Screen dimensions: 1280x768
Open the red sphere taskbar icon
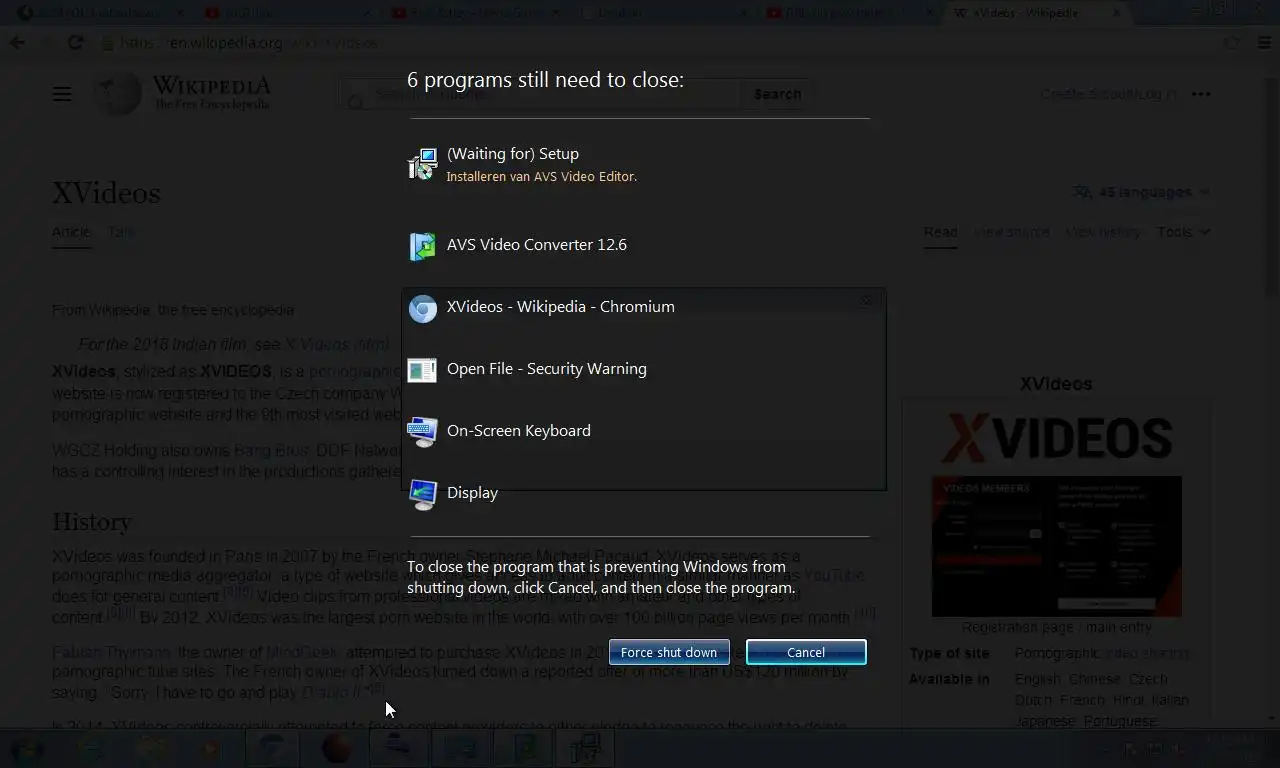pyautogui.click(x=337, y=748)
